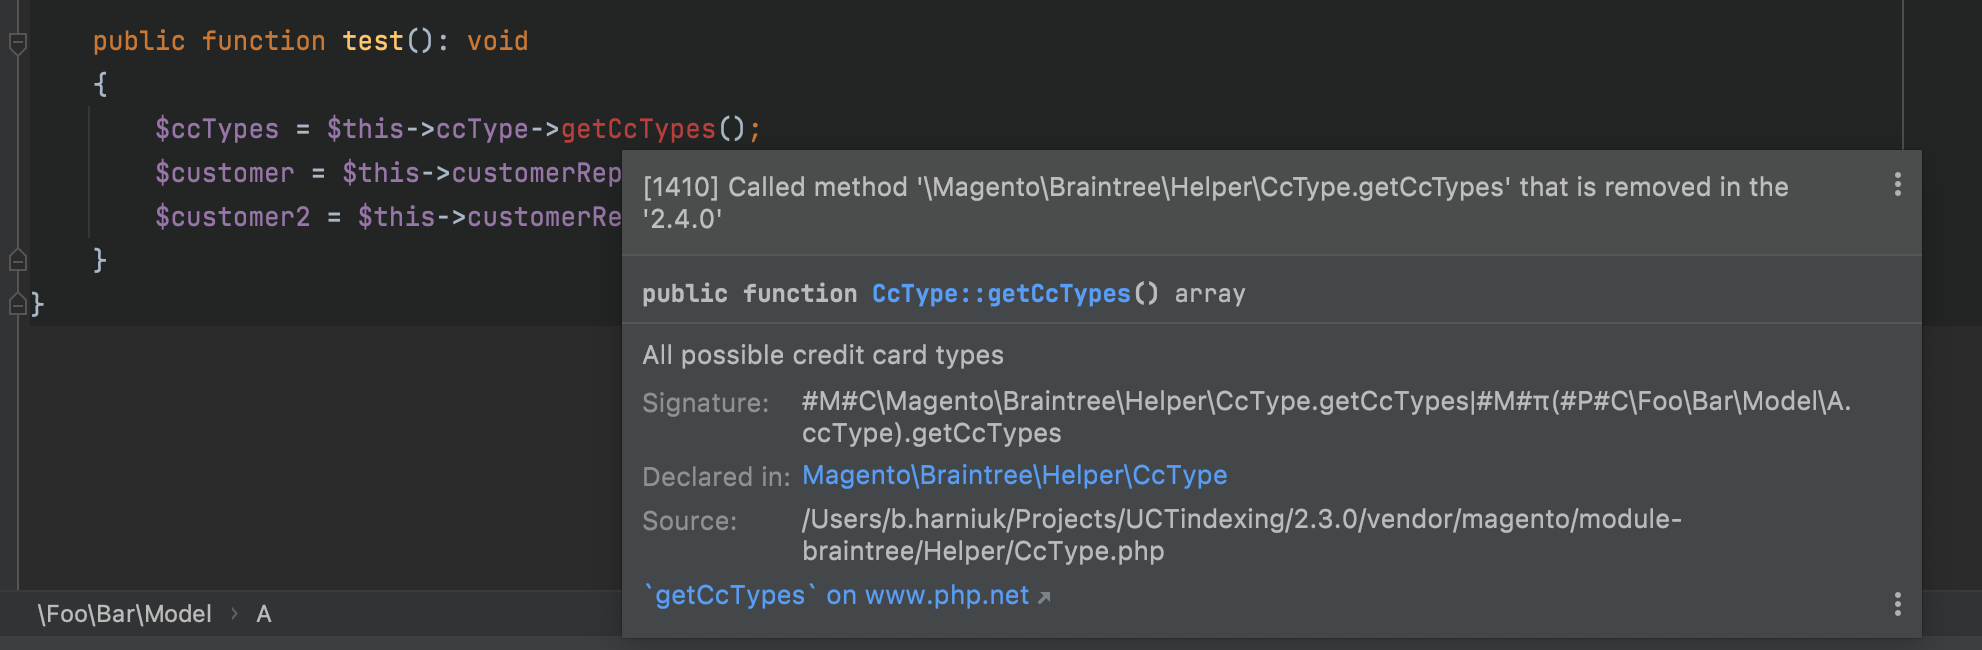Click the void return type keyword

coord(497,41)
